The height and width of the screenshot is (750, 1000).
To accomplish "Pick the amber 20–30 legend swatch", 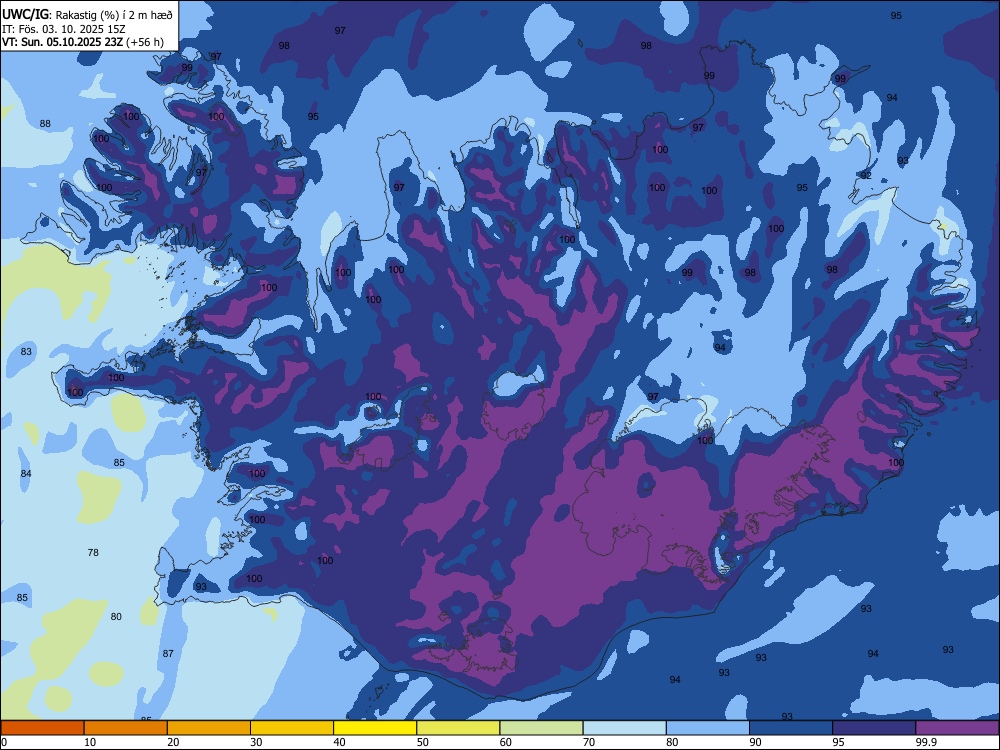I will [209, 728].
